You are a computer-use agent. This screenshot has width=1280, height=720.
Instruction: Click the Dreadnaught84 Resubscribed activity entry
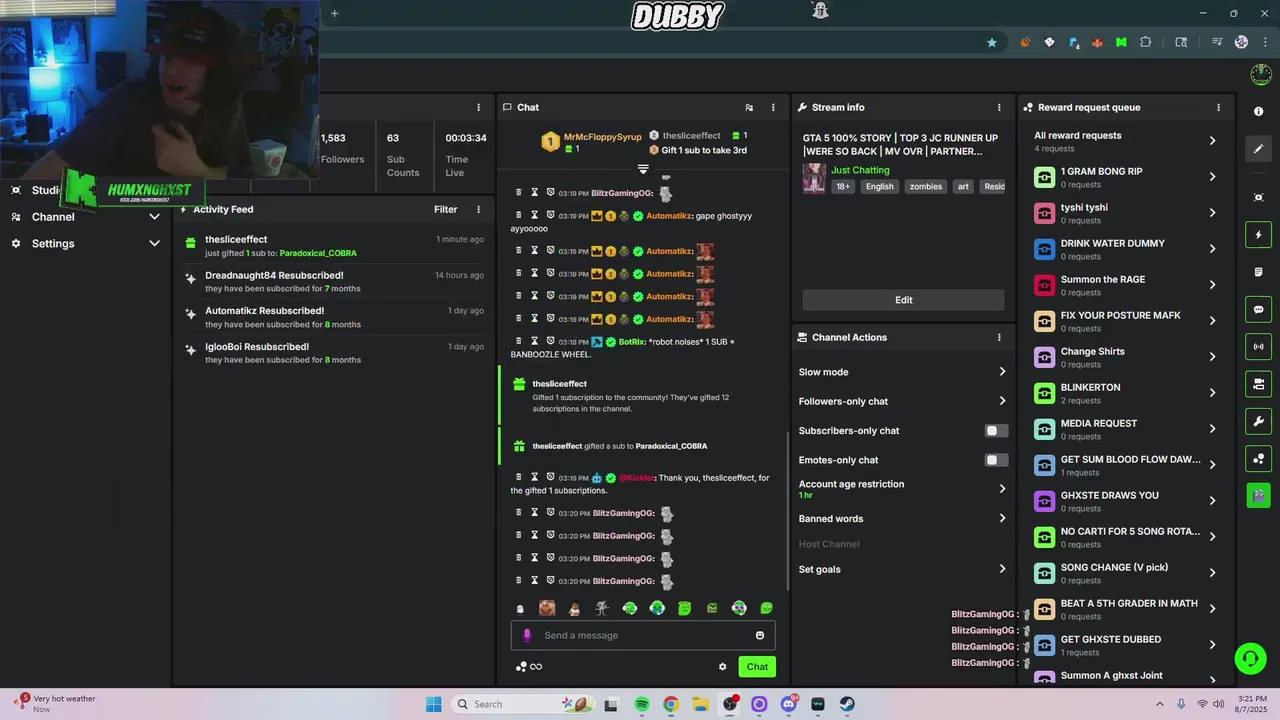334,282
